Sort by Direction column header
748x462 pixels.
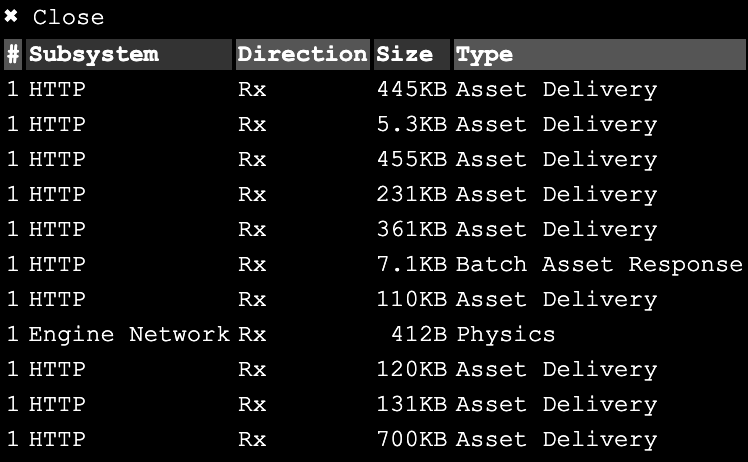[302, 54]
